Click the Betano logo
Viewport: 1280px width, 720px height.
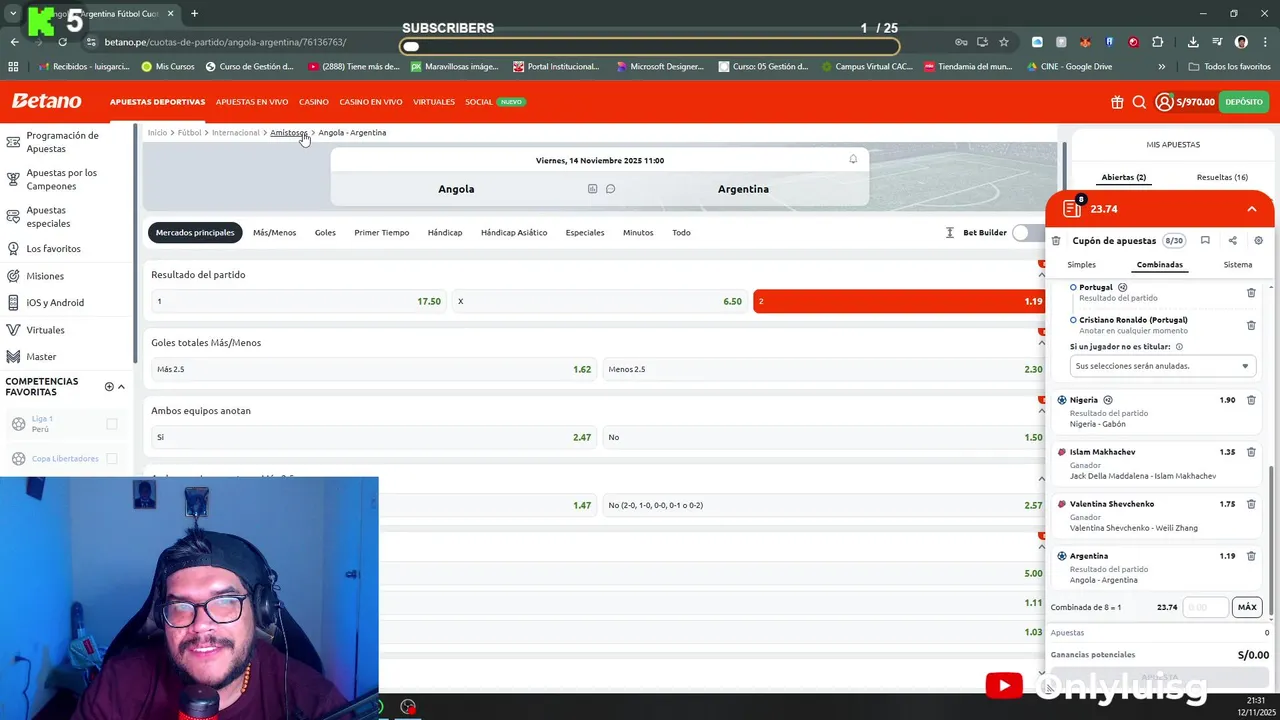tap(46, 101)
